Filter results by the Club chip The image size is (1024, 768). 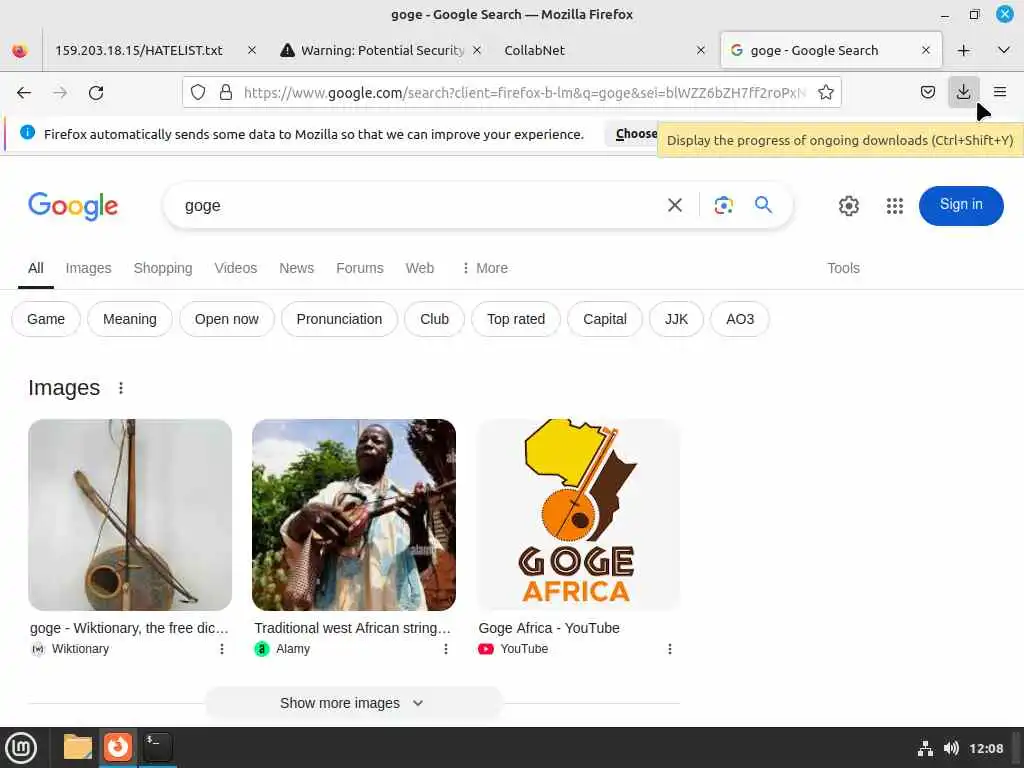434,319
